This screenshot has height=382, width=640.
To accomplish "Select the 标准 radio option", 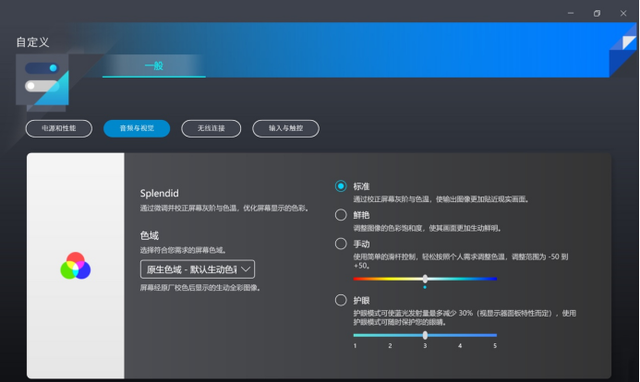I will coord(341,187).
